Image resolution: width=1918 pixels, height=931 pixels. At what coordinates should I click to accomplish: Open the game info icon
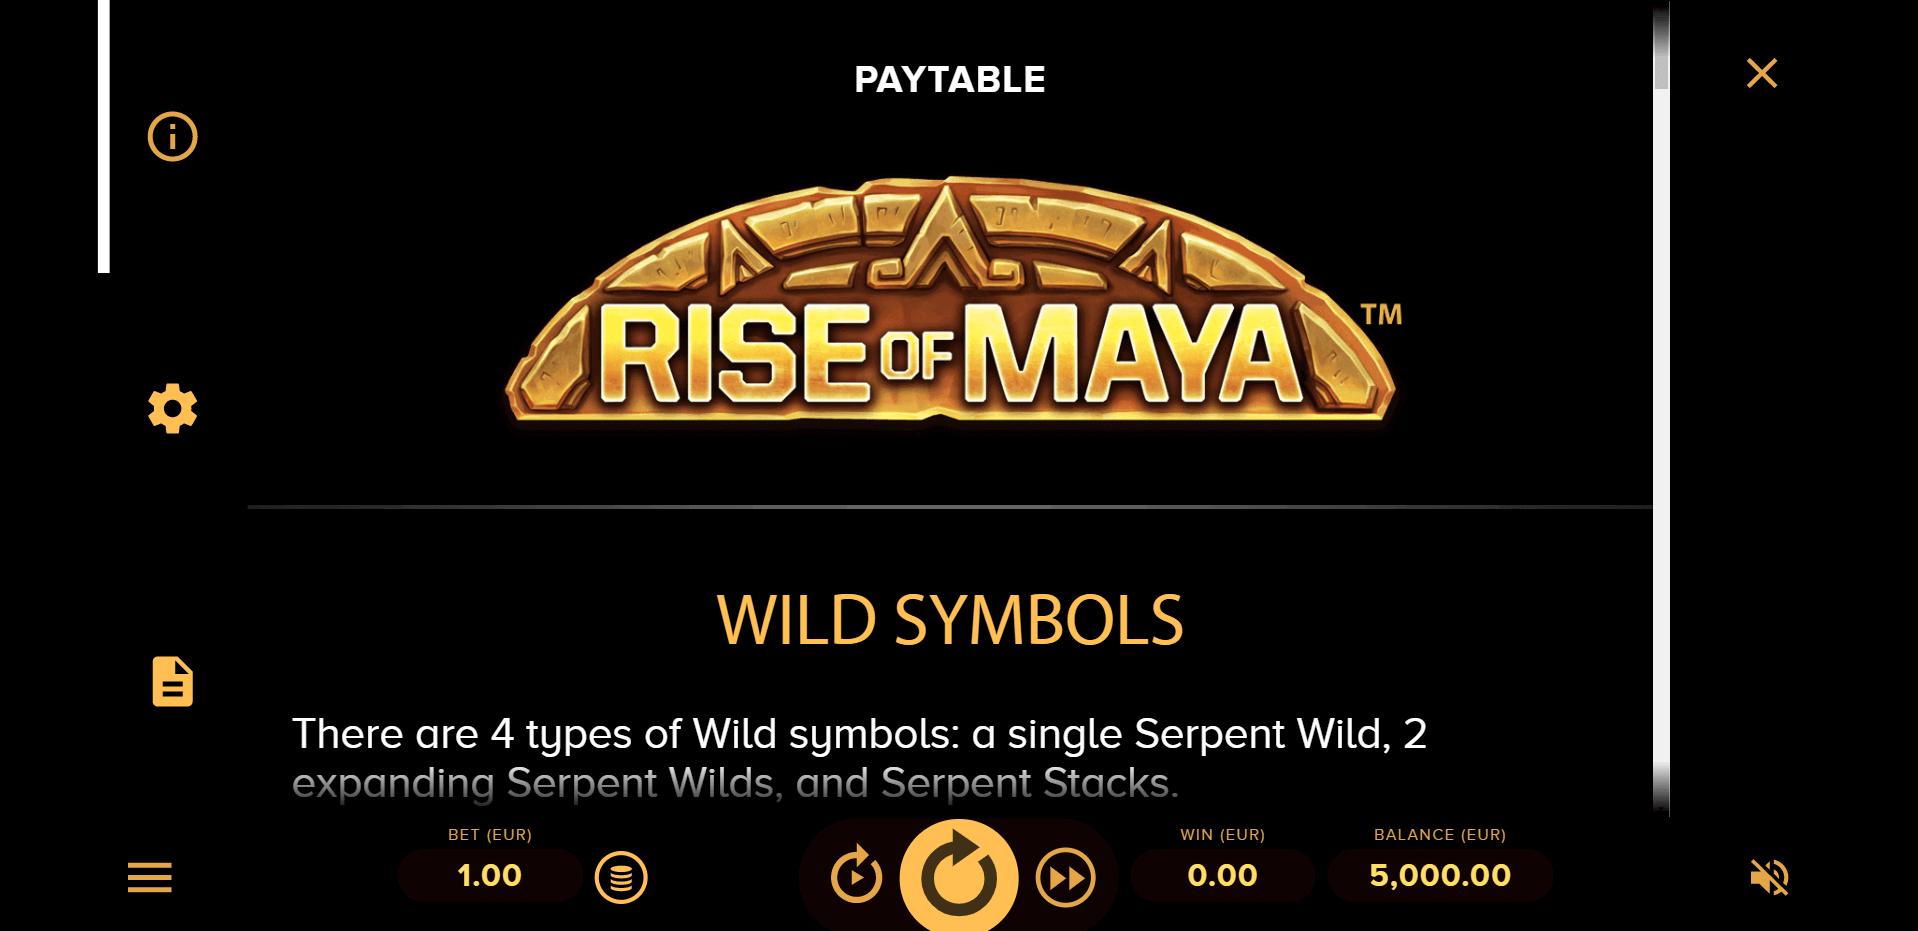click(172, 136)
